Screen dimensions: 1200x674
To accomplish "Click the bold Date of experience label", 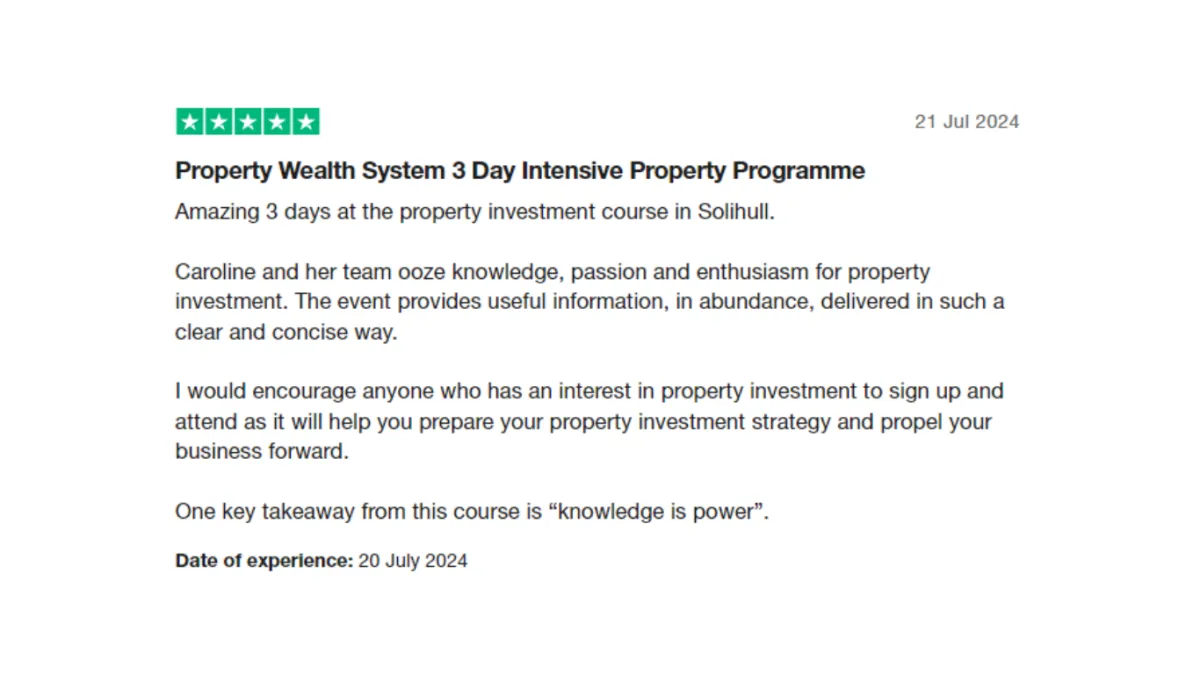I will point(264,561).
